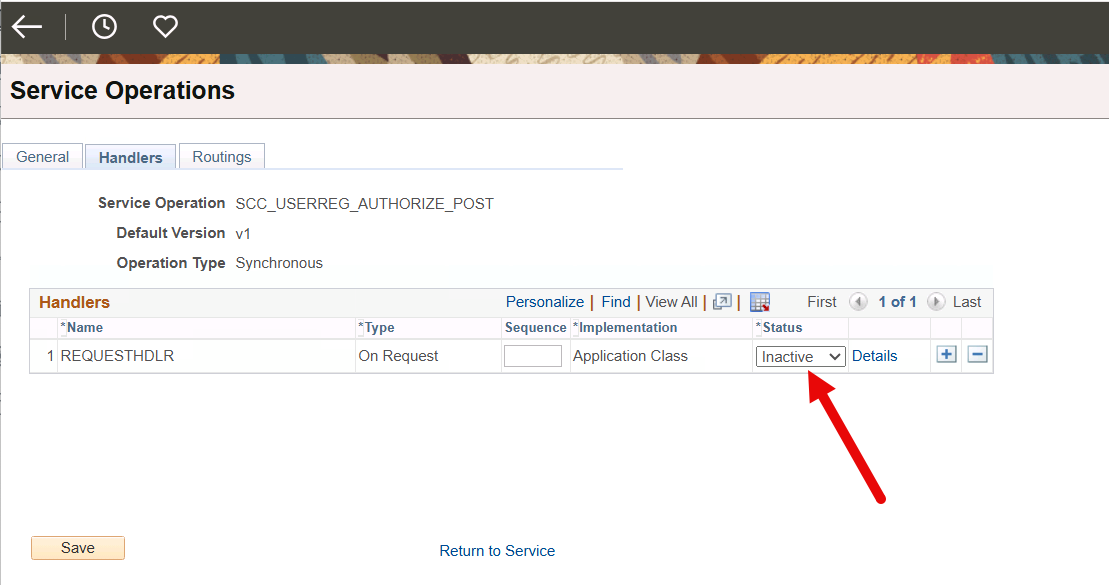Click the Find link in Handlers grid
1109x585 pixels.
(616, 302)
